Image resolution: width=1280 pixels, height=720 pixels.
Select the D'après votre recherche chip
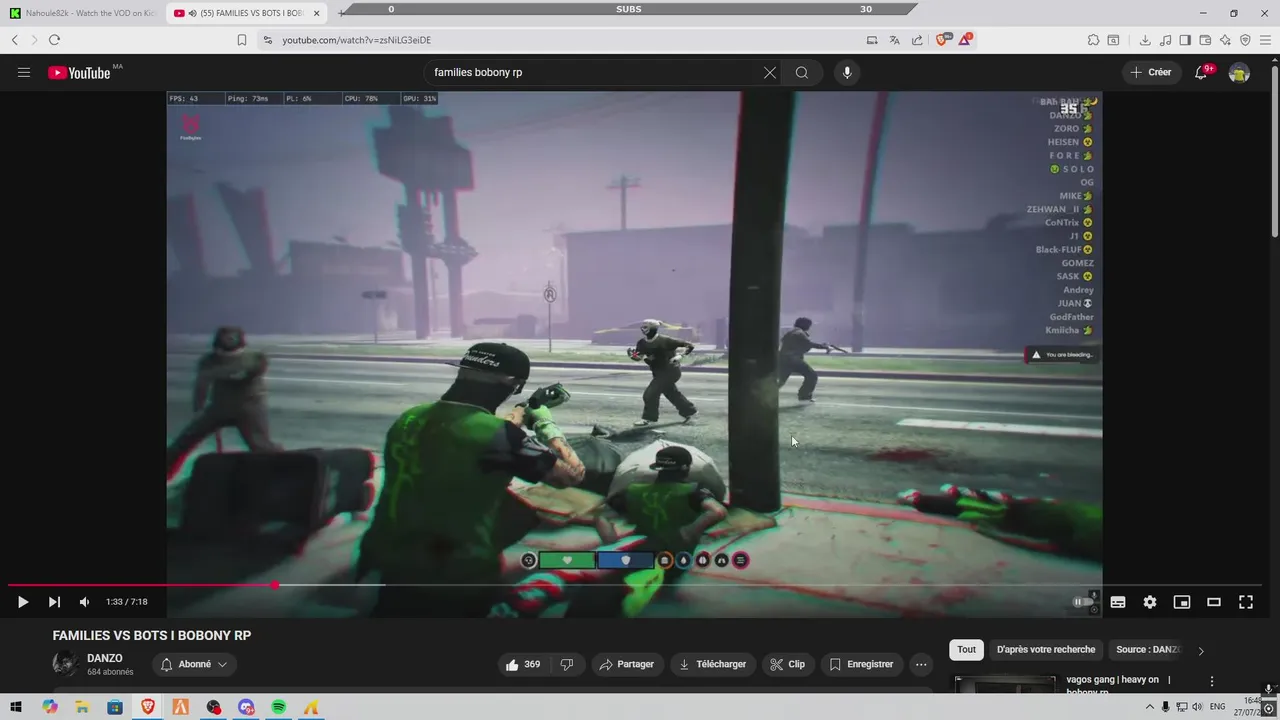[1046, 649]
